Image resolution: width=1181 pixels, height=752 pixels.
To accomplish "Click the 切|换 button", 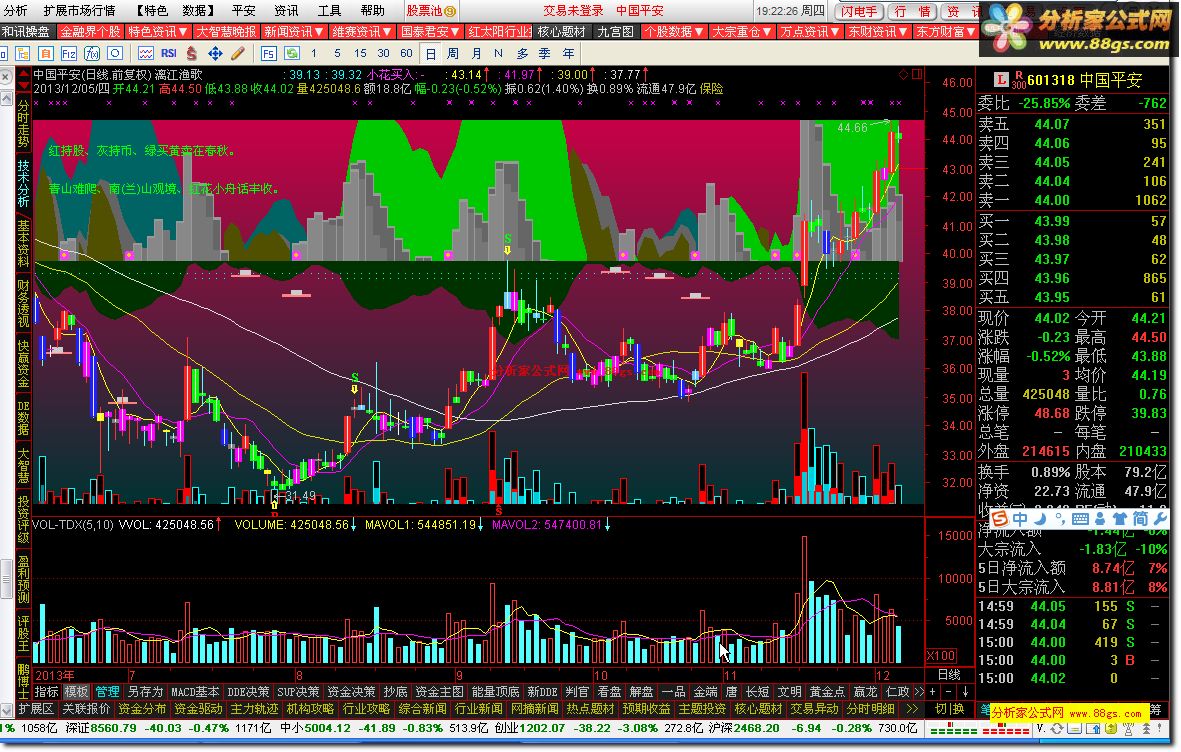I will (x=949, y=709).
